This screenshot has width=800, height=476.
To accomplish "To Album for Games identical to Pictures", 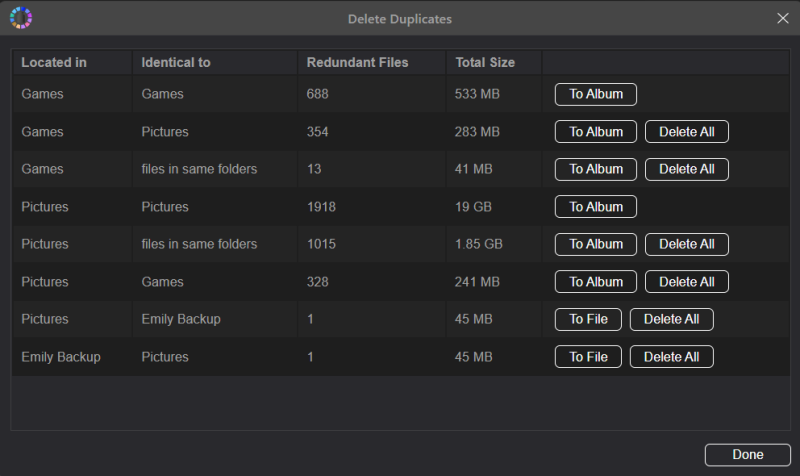I will coord(595,132).
